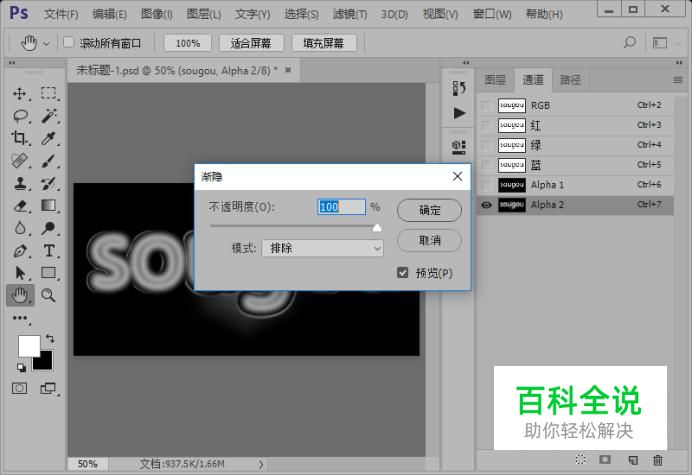Show the Red channel visibility
Image resolution: width=692 pixels, height=475 pixels.
point(486,125)
